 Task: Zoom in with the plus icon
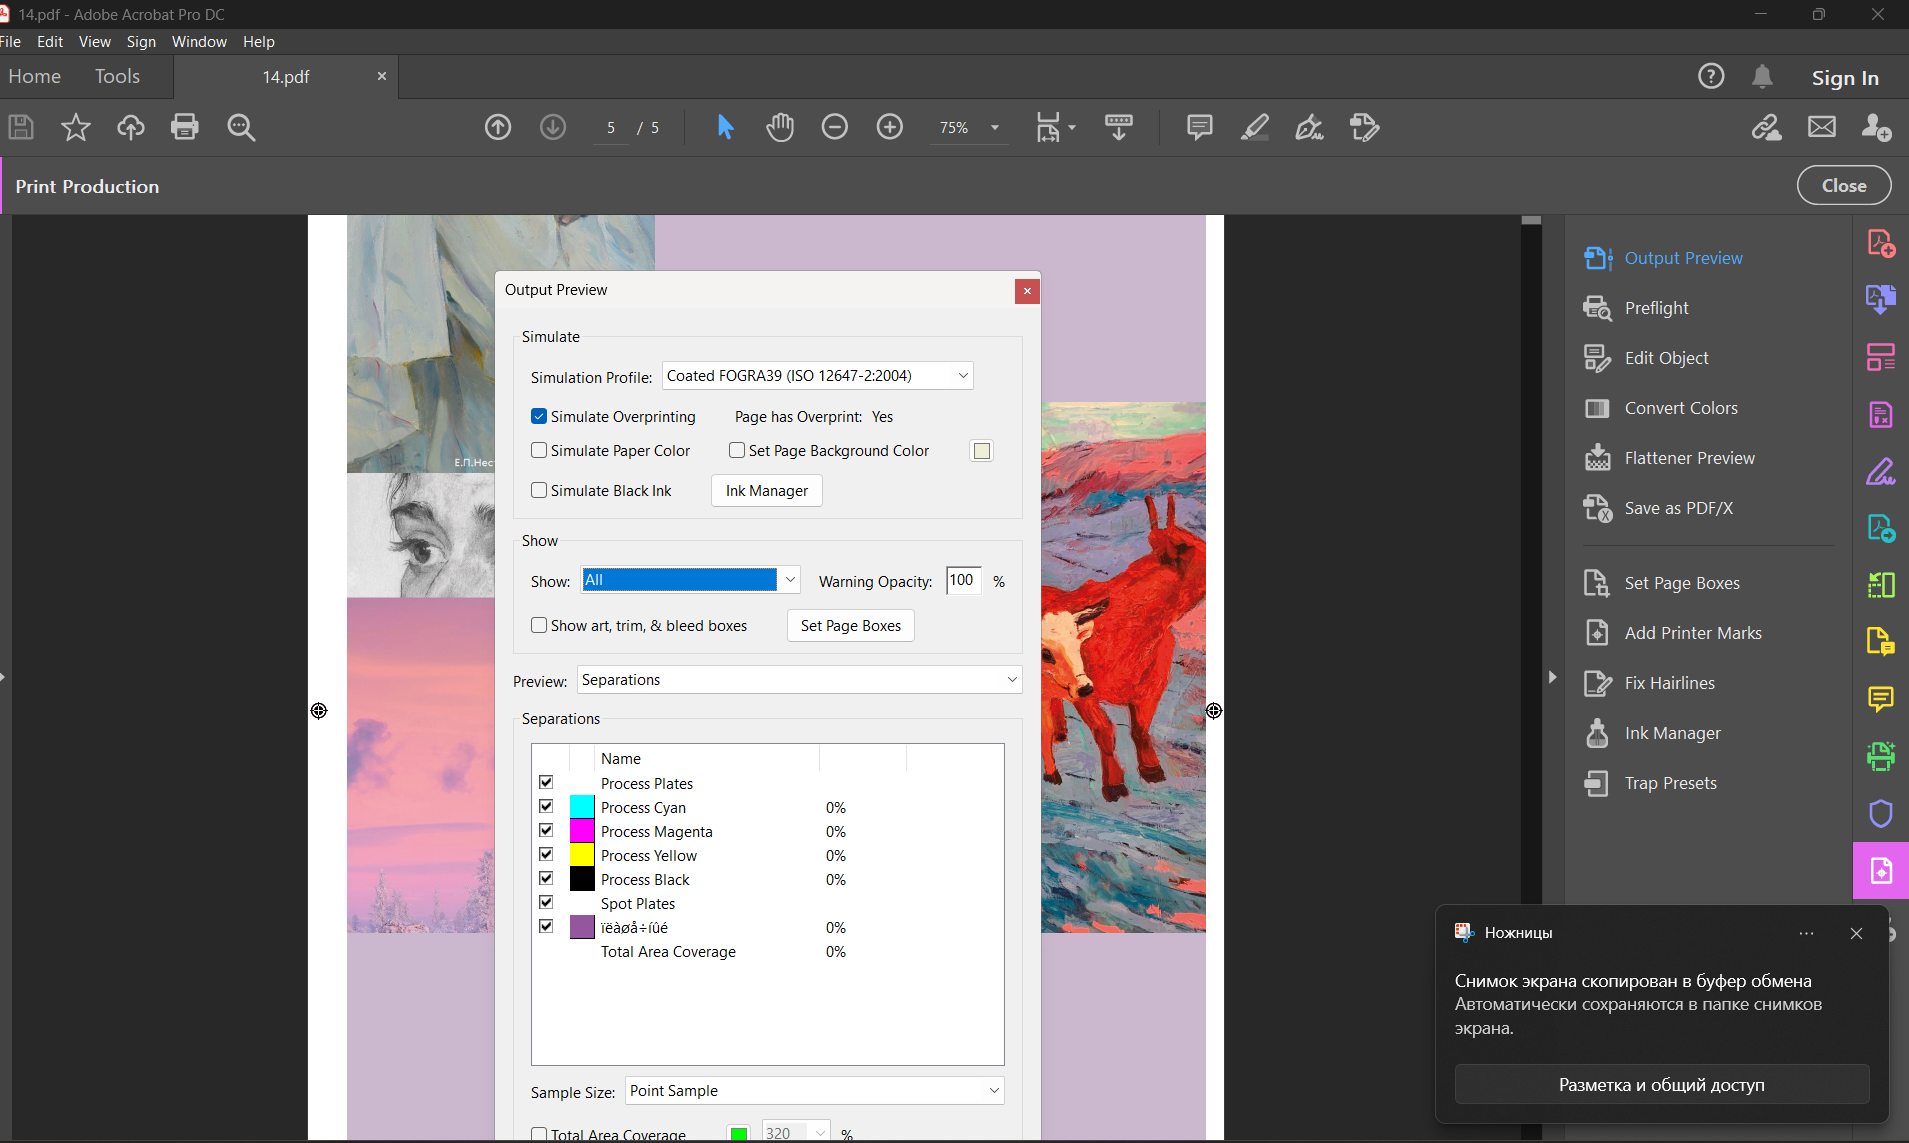(890, 127)
